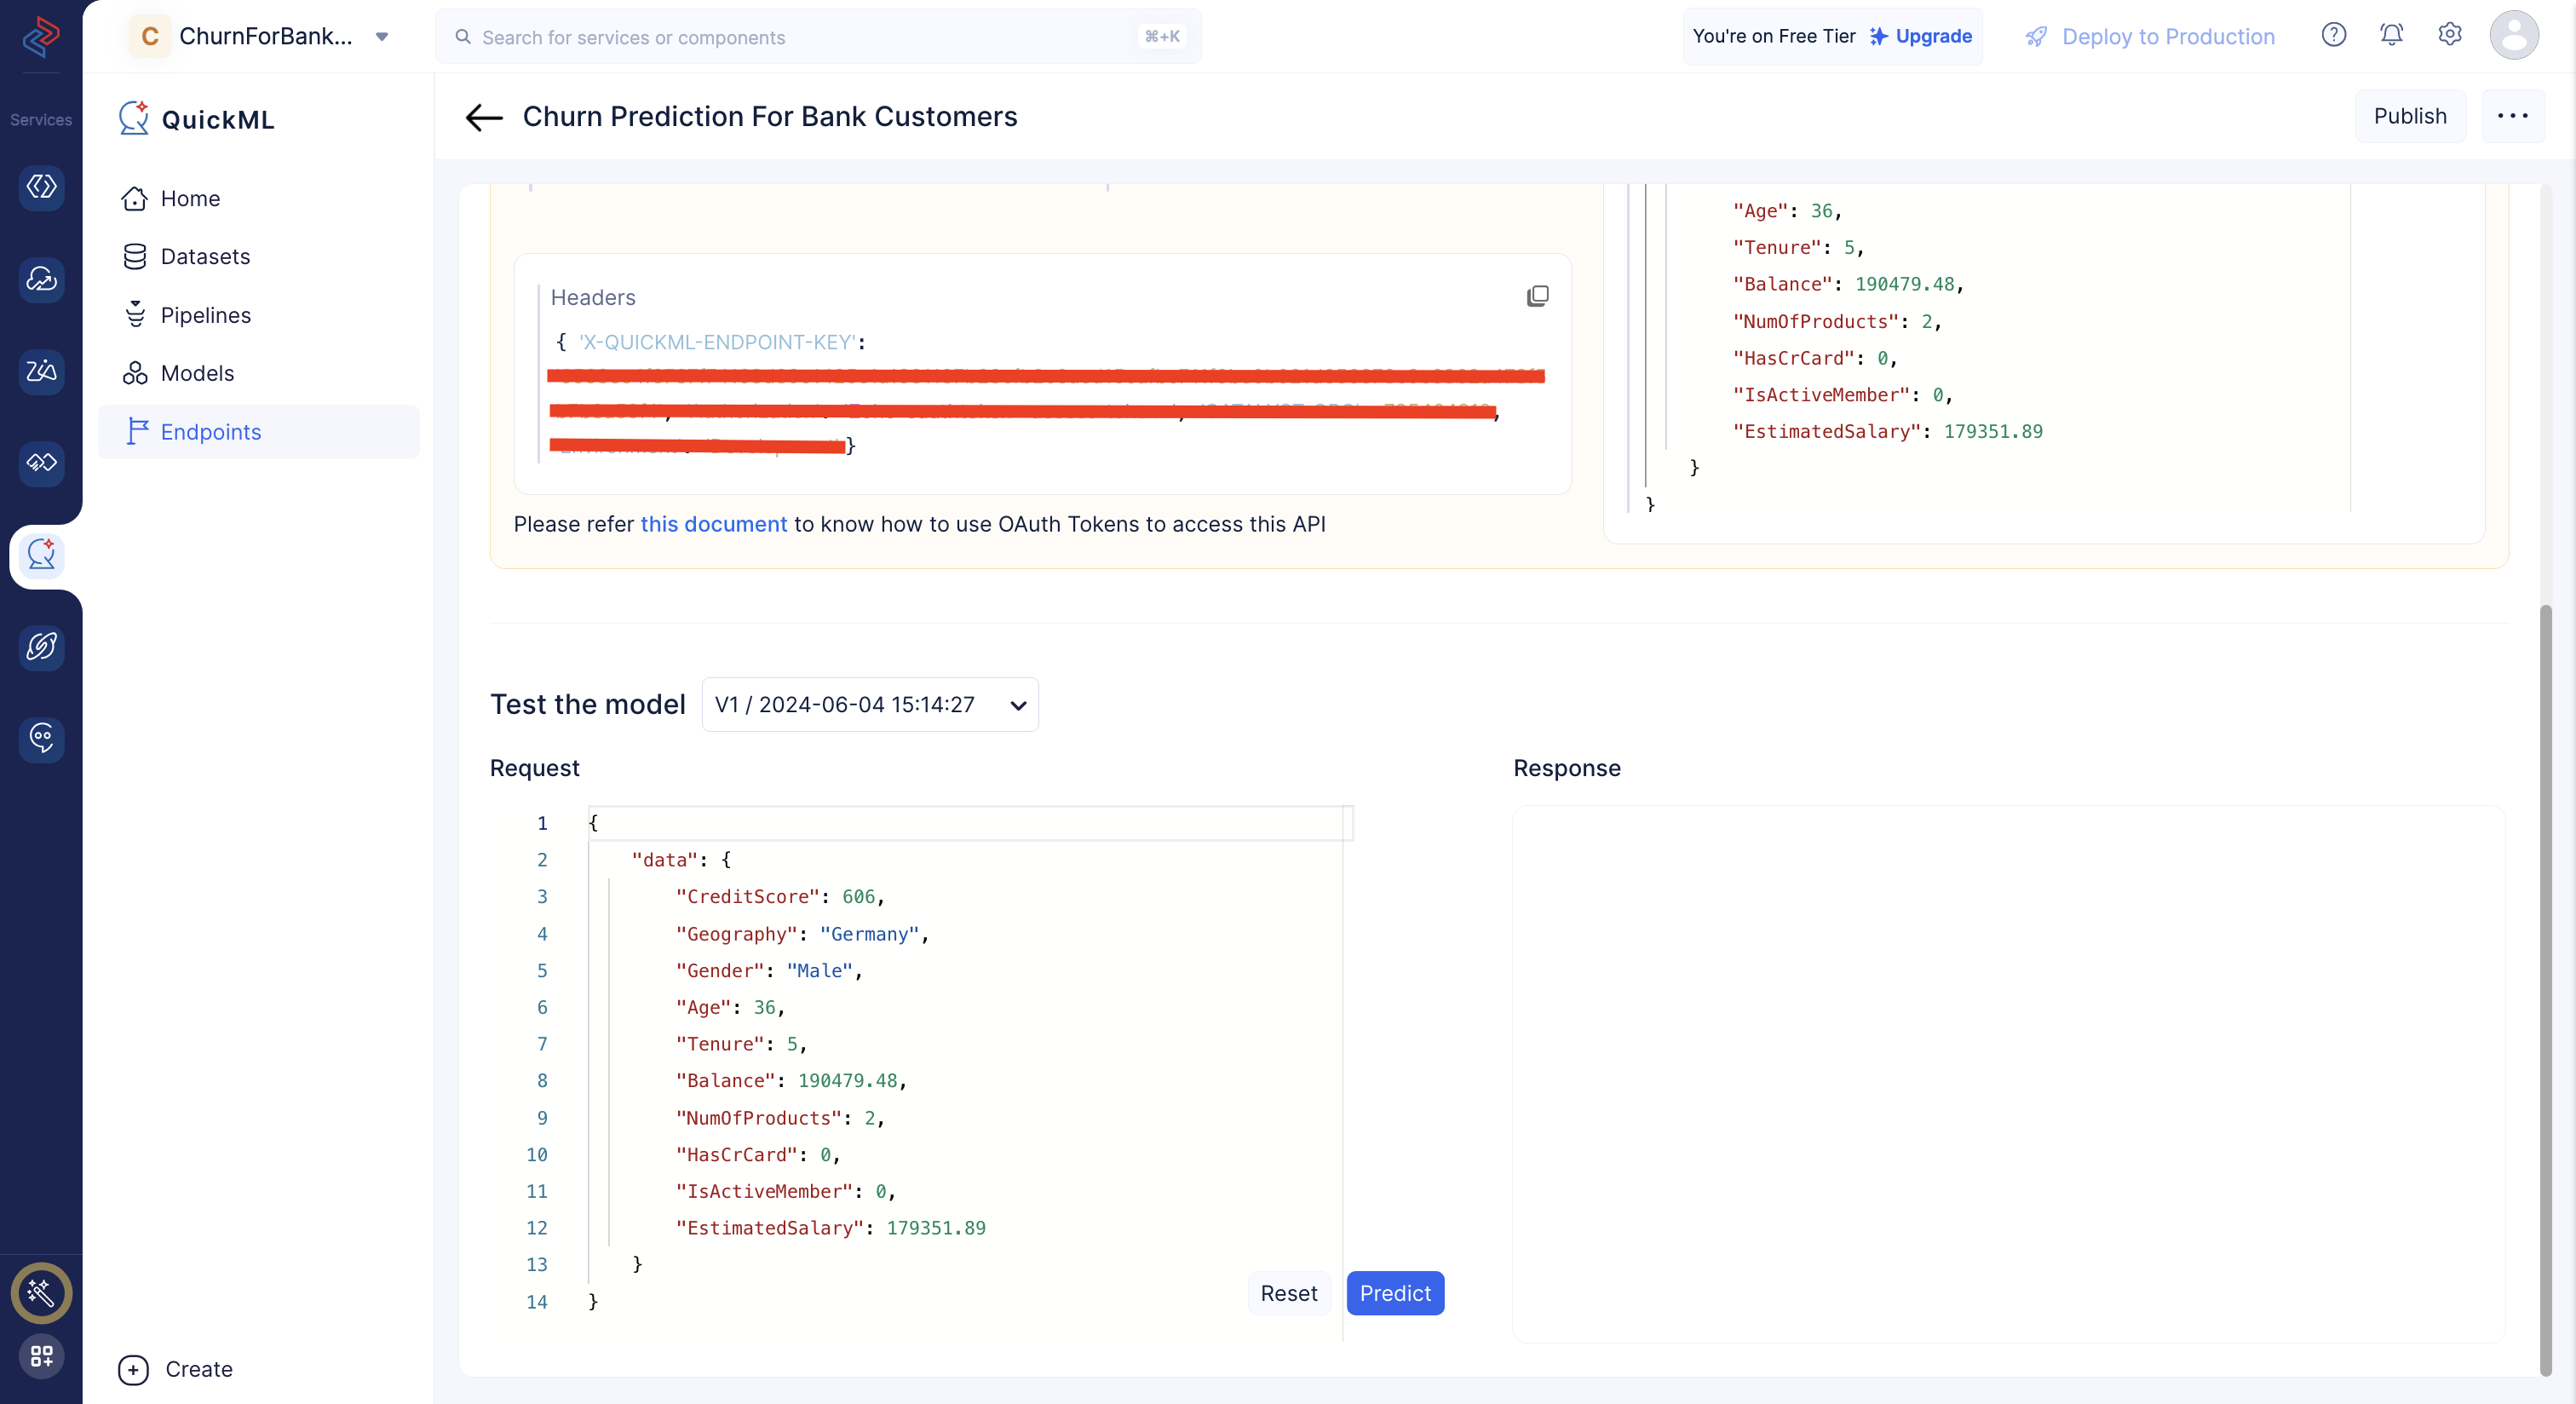Click the Deploy to Production rocket icon
This screenshot has height=1404, width=2576.
(x=2038, y=35)
